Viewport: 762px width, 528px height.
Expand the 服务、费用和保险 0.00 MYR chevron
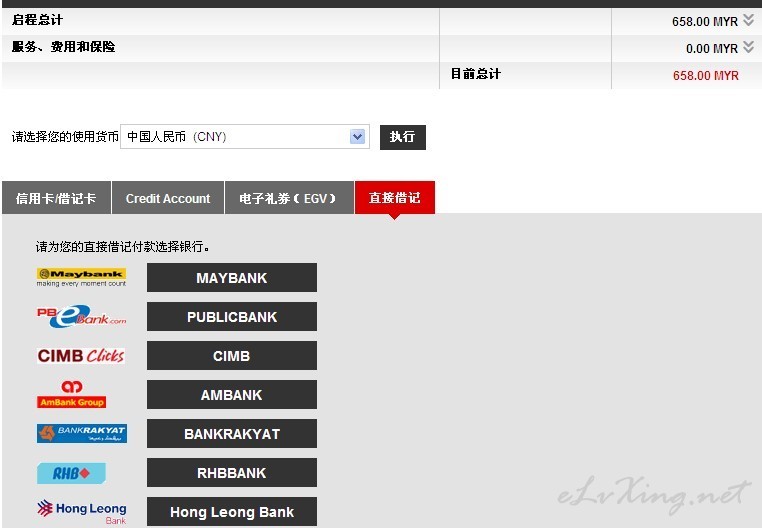coord(748,47)
